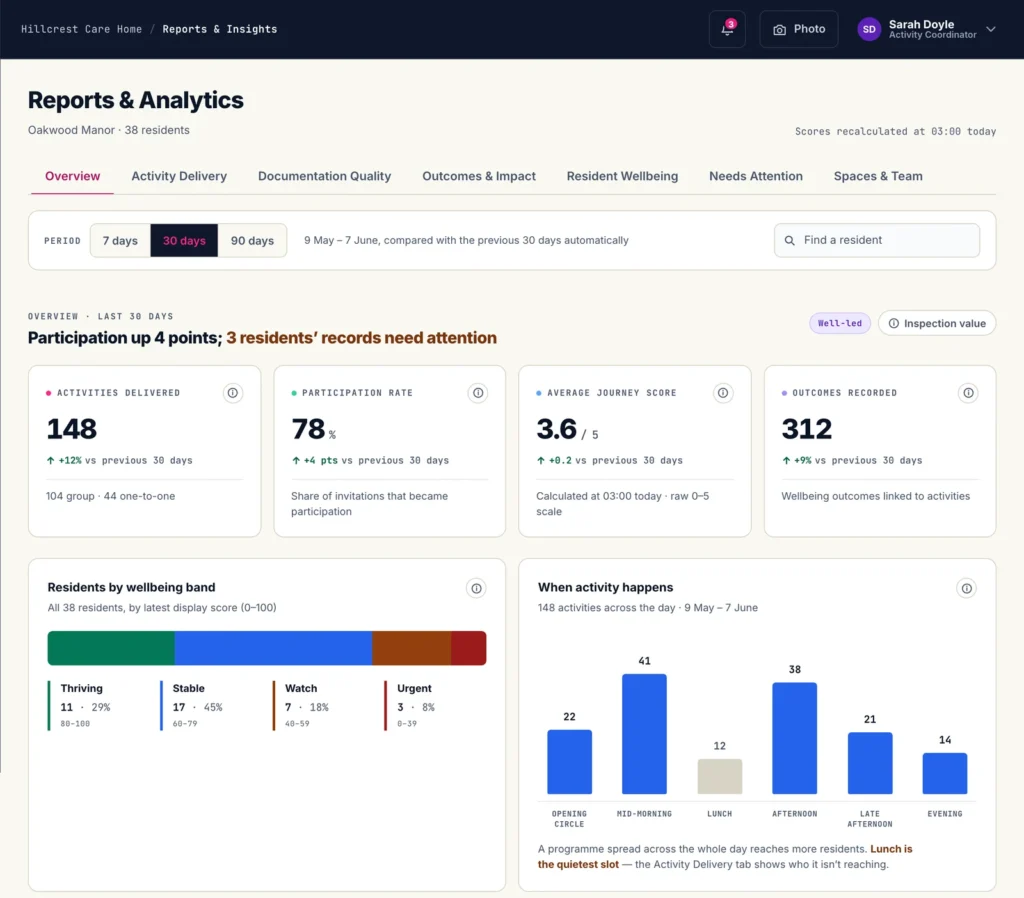This screenshot has width=1024, height=898.
Task: Click the Evening bar showing 14
Action: [945, 773]
